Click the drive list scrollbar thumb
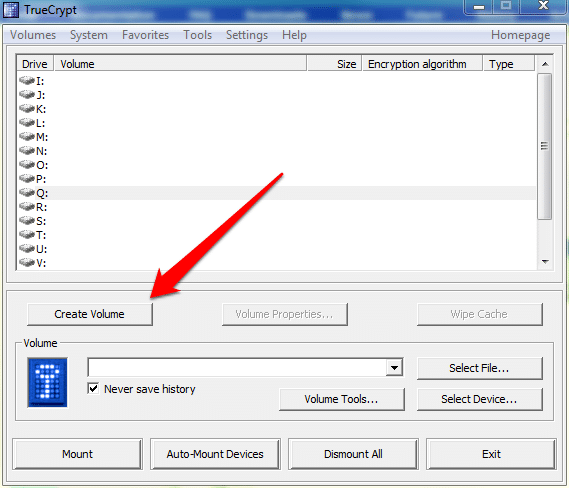The width and height of the screenshot is (569, 488). pyautogui.click(x=544, y=146)
